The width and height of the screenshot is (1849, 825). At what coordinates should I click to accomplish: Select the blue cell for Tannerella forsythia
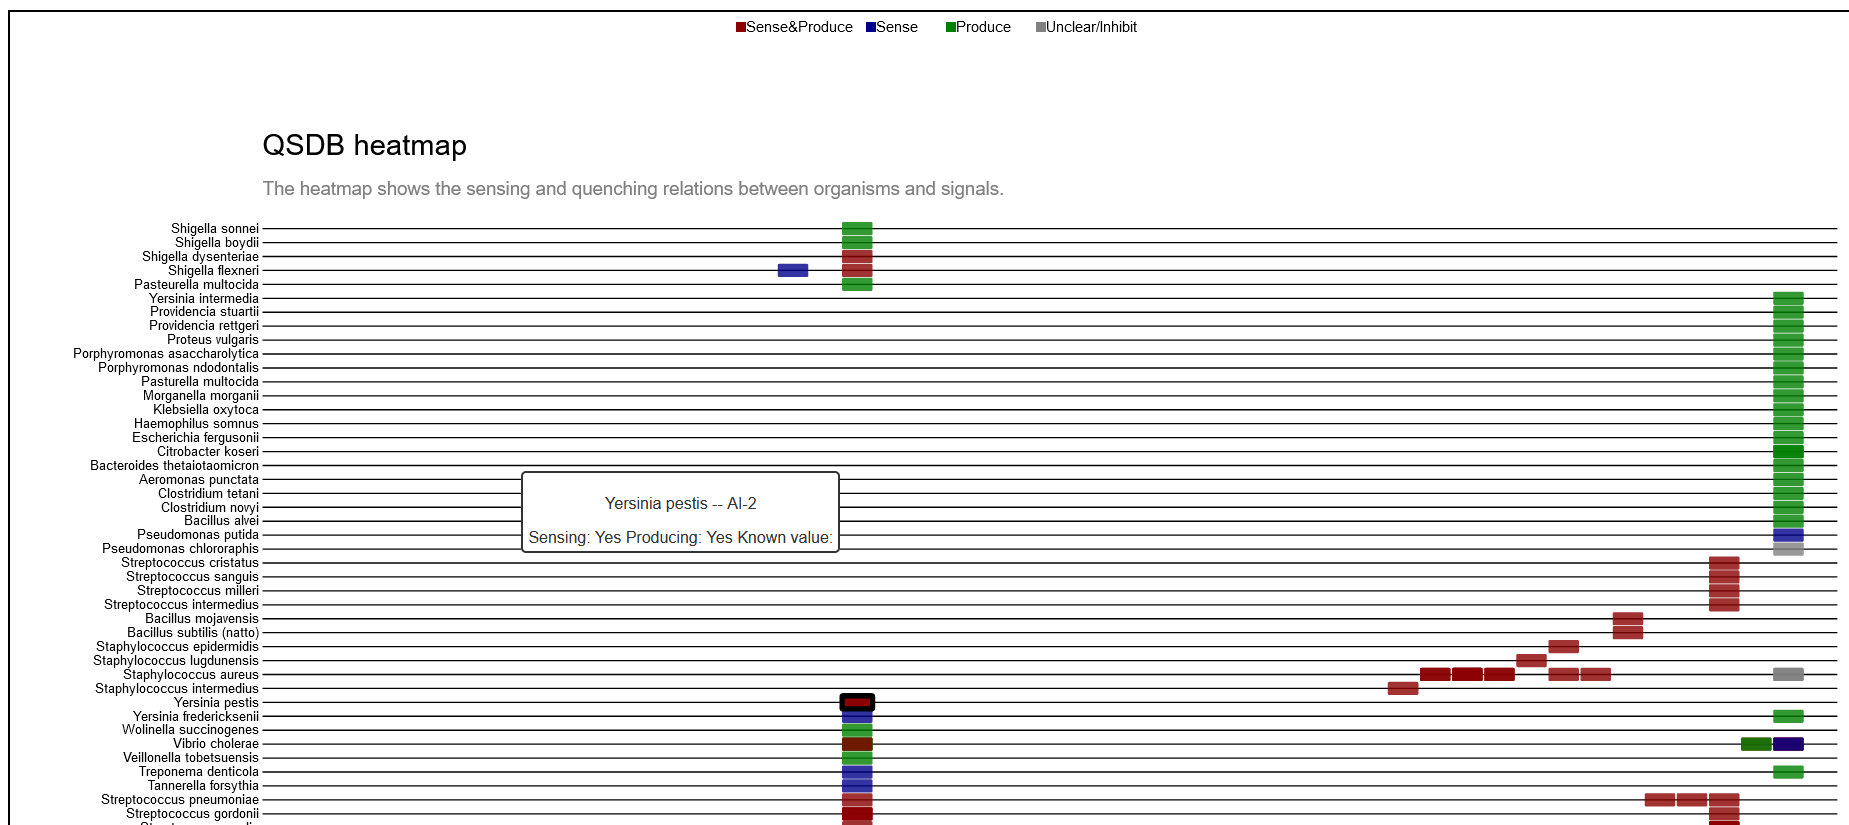[x=857, y=786]
